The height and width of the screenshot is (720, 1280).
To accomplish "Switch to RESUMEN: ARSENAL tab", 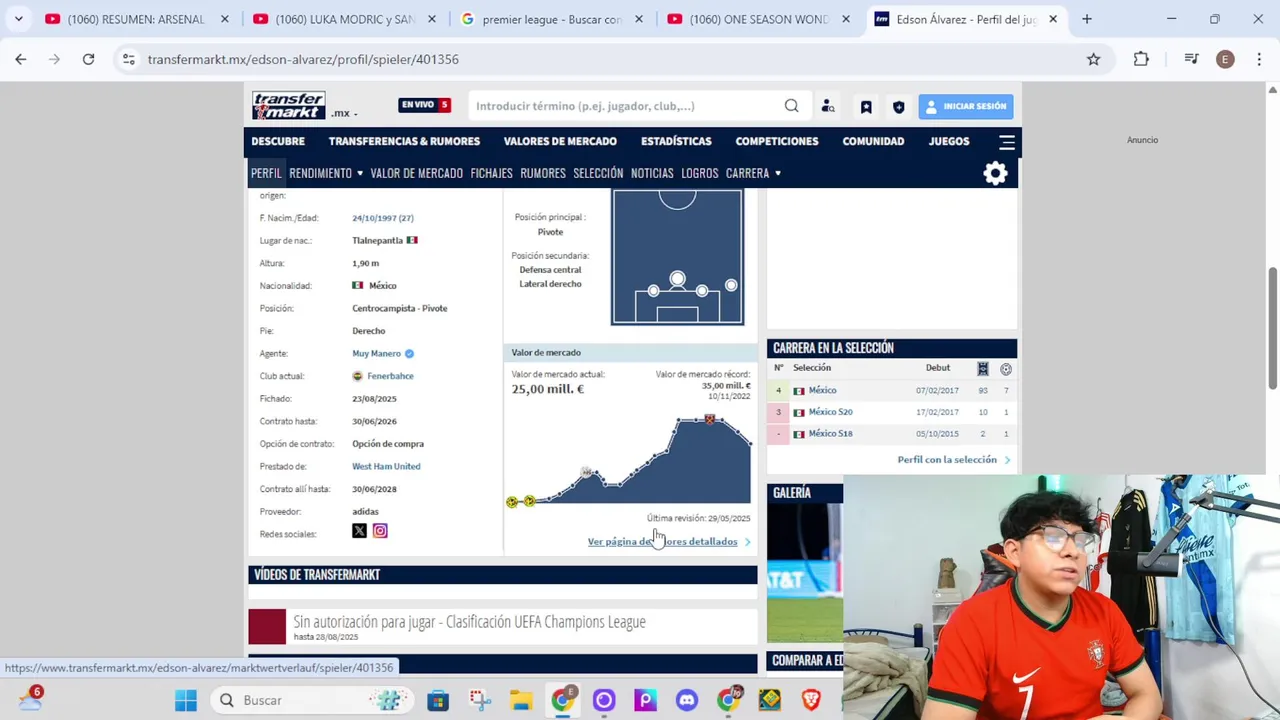I will (x=135, y=19).
